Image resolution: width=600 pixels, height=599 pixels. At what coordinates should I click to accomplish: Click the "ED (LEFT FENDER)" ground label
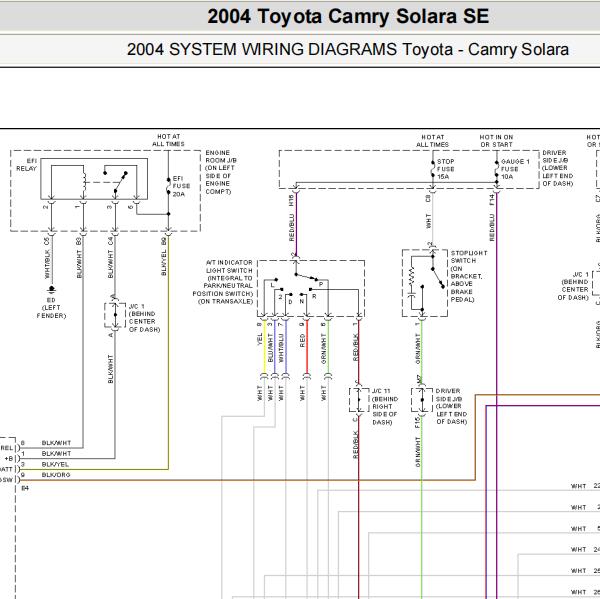point(51,308)
